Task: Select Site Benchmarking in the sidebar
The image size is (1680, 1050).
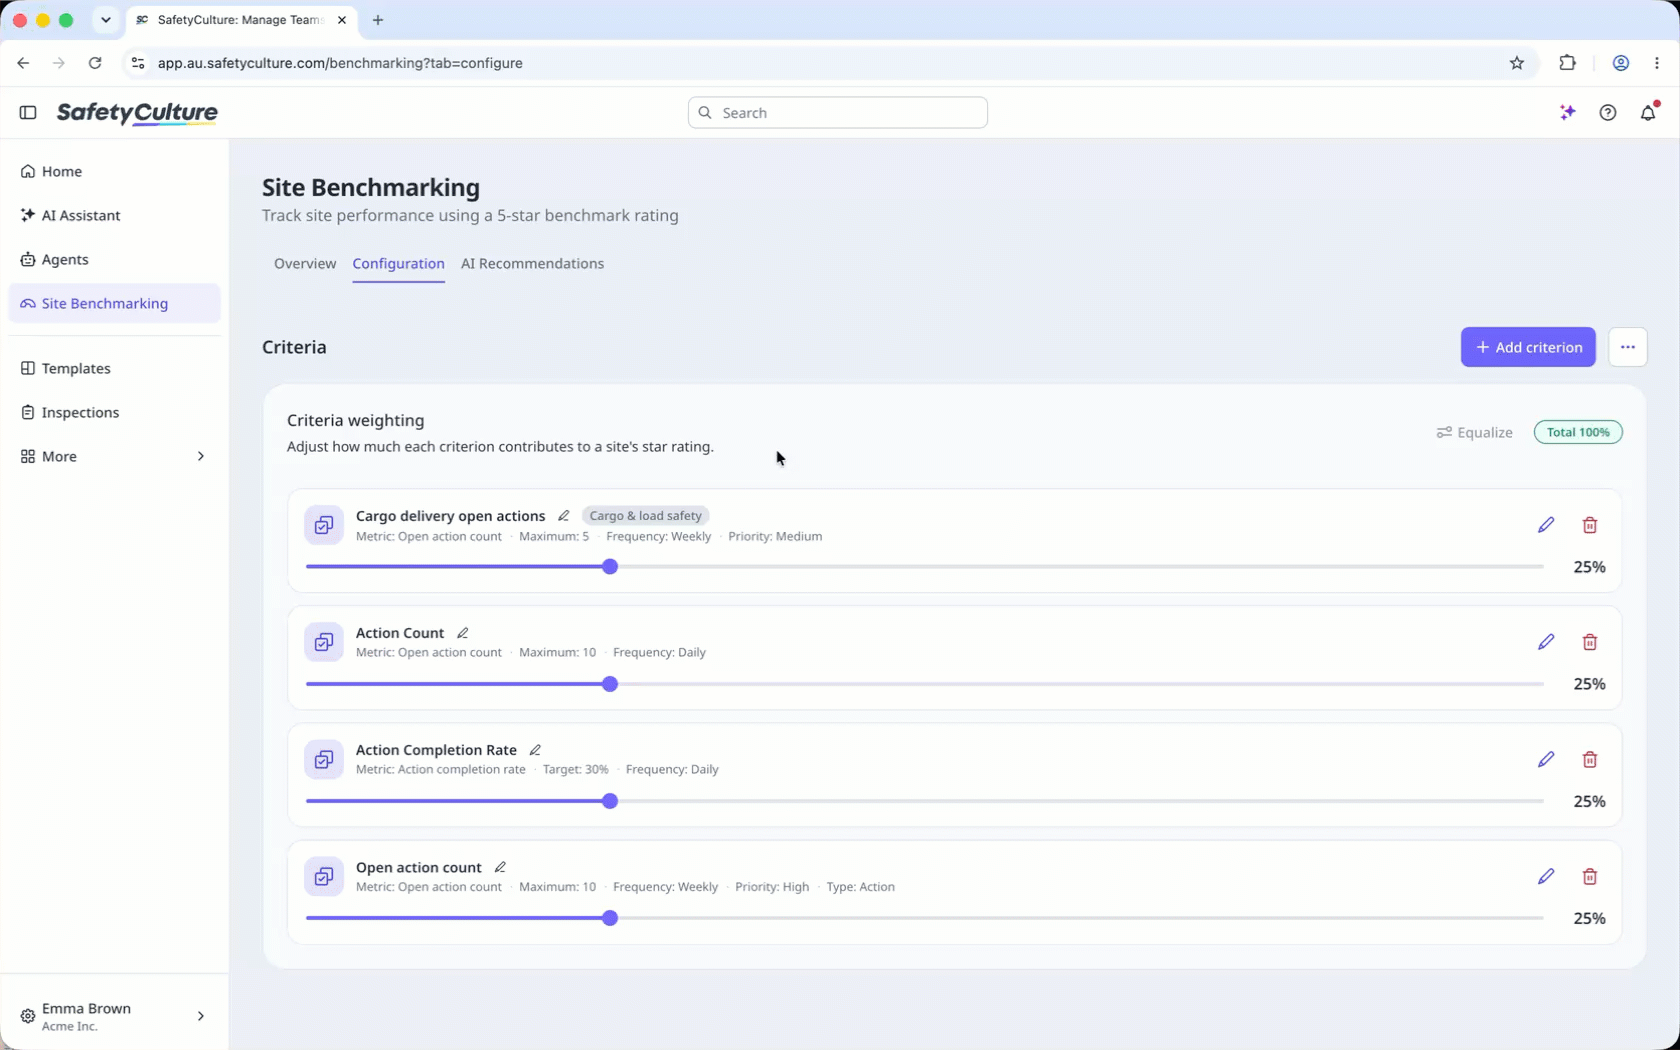Action: (114, 304)
